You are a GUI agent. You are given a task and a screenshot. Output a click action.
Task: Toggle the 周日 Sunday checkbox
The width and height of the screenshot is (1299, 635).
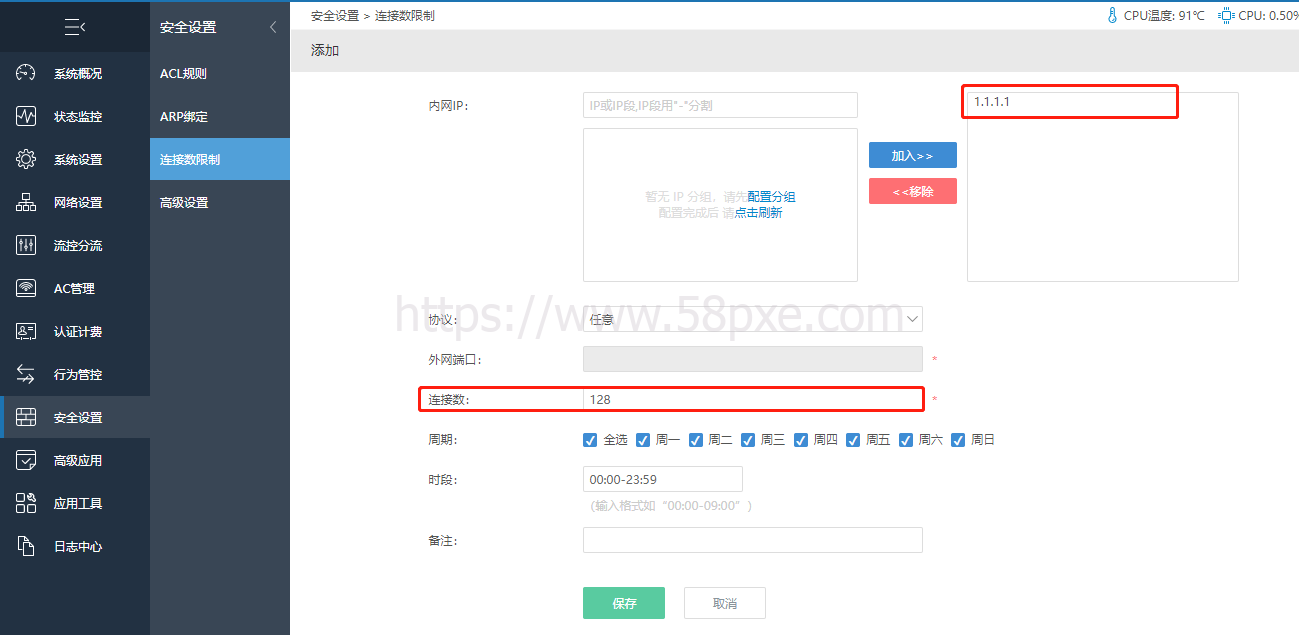coord(958,440)
